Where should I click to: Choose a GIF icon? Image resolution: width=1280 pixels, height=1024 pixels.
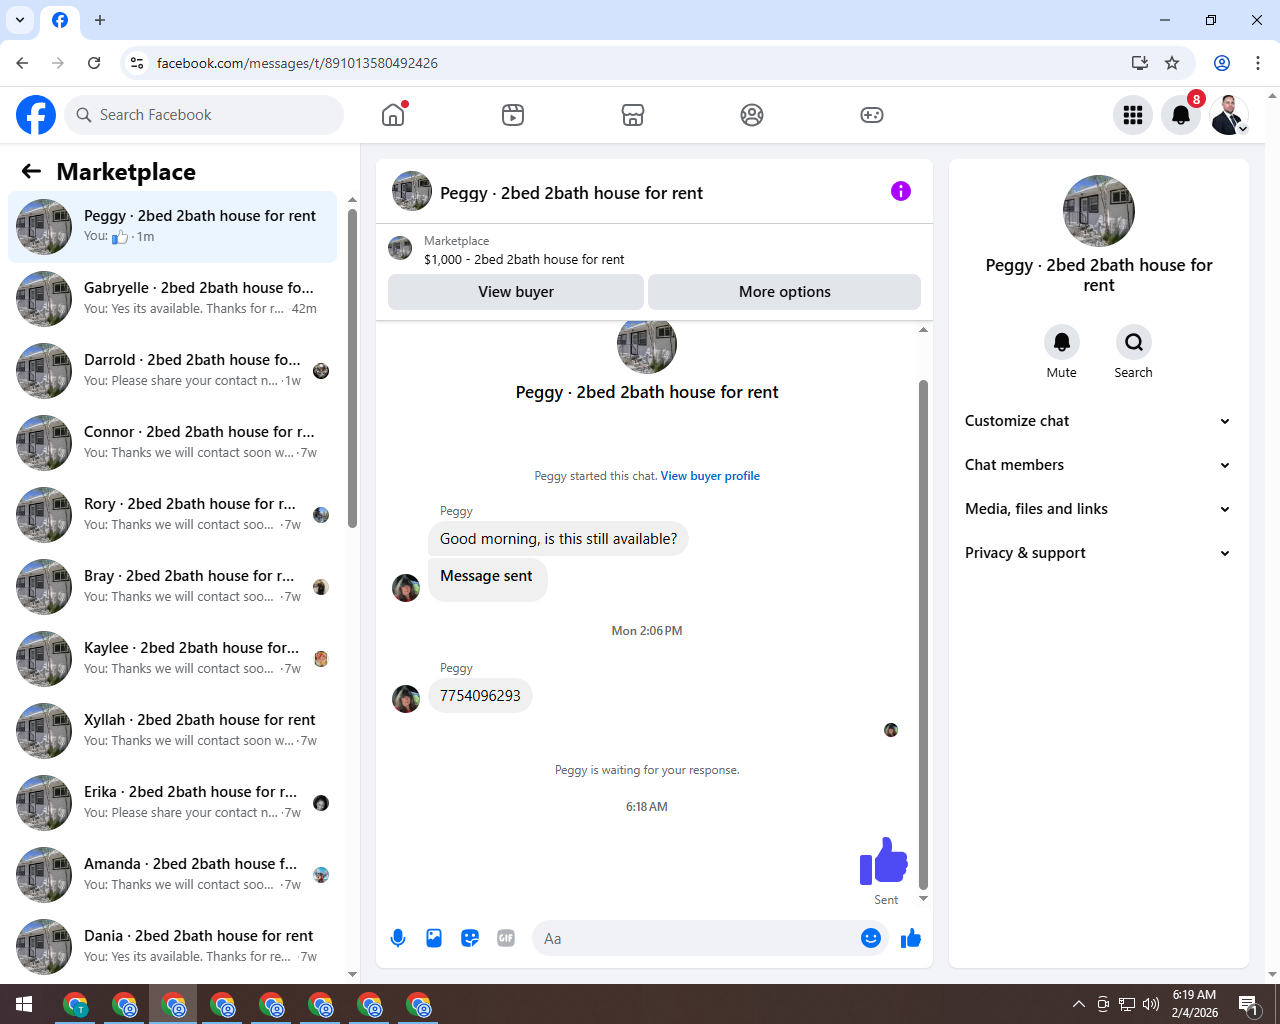506,938
